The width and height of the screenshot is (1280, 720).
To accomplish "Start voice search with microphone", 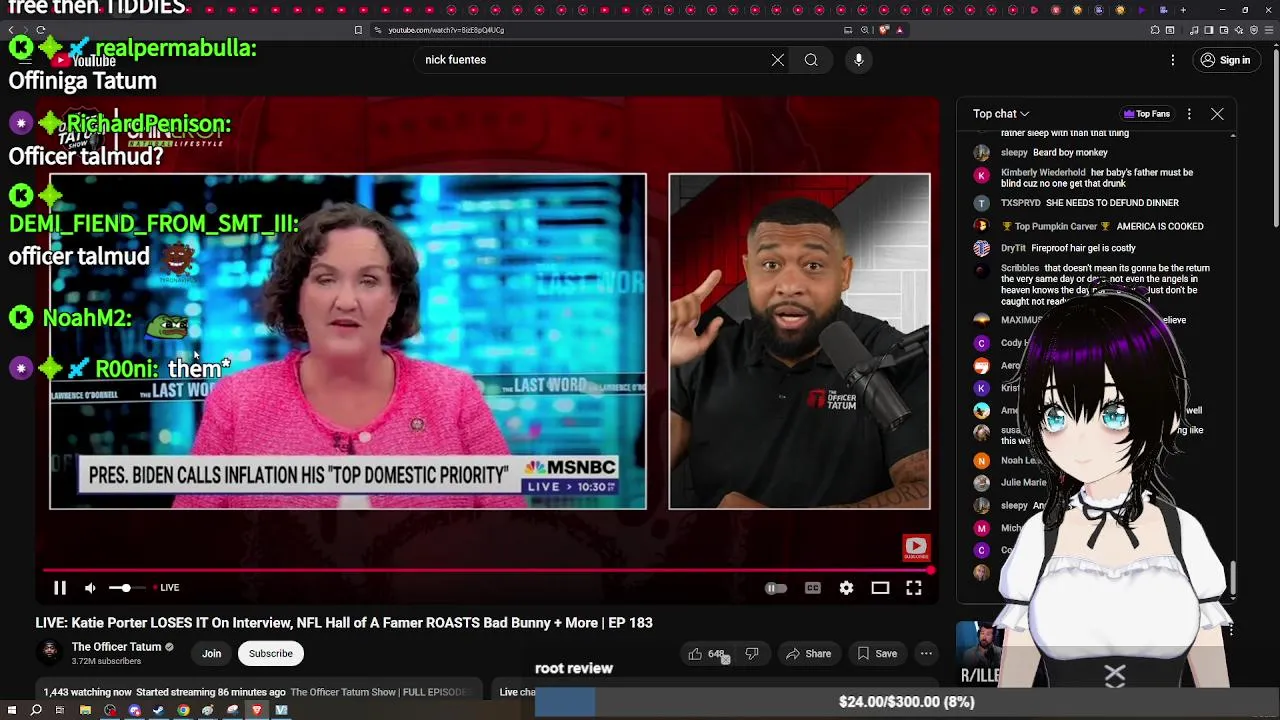I will coord(859,60).
